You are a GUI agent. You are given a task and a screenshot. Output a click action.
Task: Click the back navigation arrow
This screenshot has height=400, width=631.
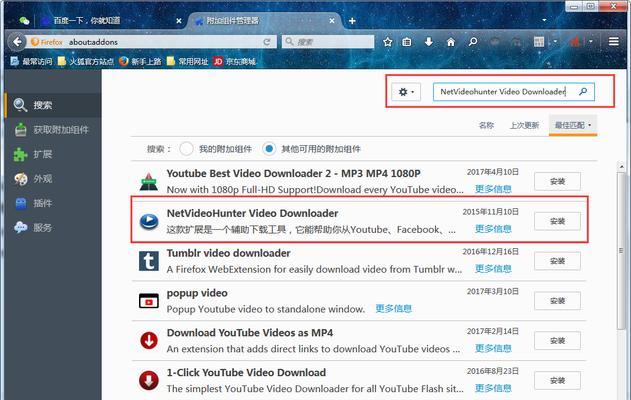[17, 41]
